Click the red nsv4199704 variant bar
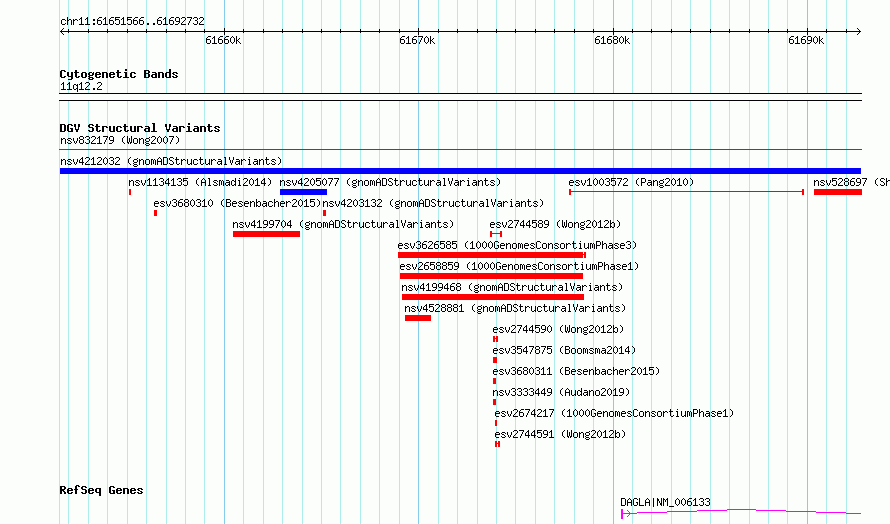The height and width of the screenshot is (524, 890). (266, 234)
